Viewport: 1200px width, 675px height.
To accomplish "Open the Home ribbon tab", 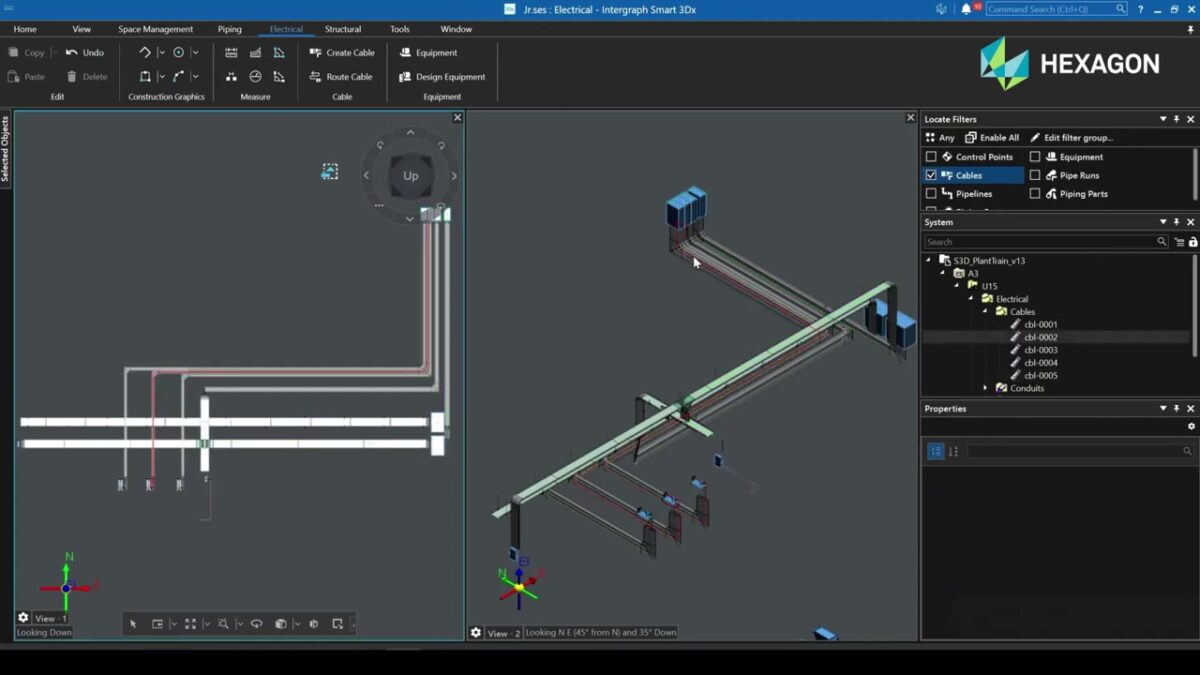I will (25, 29).
